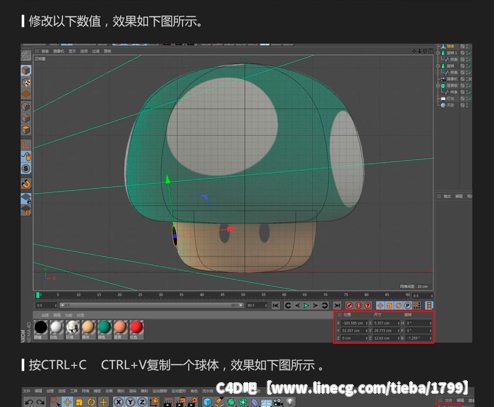Step forward one frame
The image size is (502, 407).
tap(315, 305)
